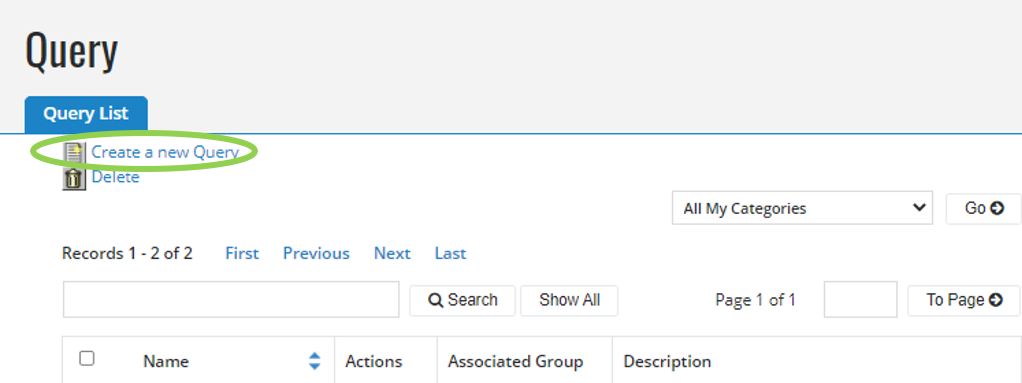The height and width of the screenshot is (383, 1022).
Task: Click the trash can icon beside Delete
Action: 74,178
